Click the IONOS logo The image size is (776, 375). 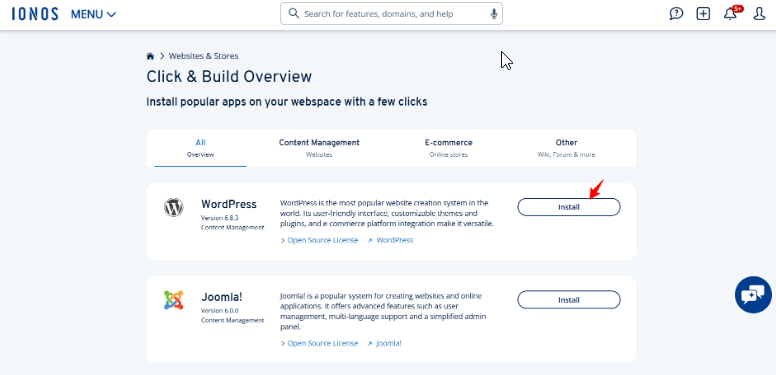[35, 14]
